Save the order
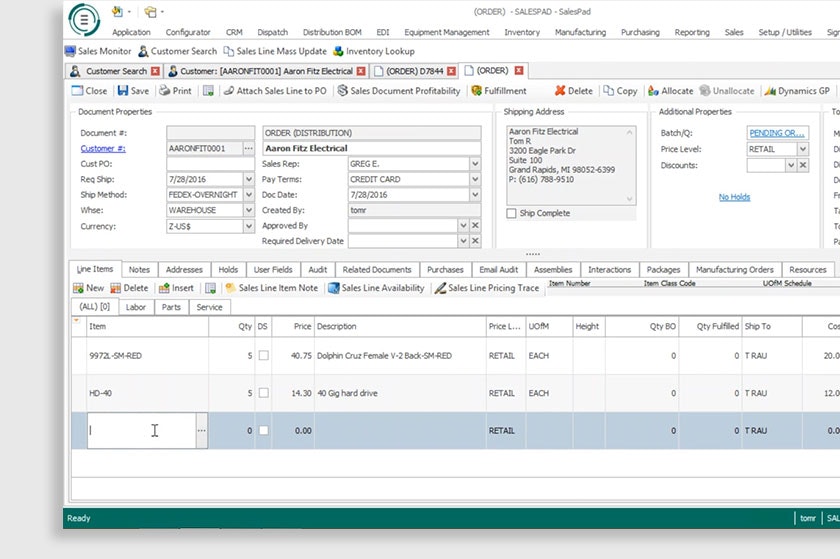The height and width of the screenshot is (559, 840). coord(133,91)
